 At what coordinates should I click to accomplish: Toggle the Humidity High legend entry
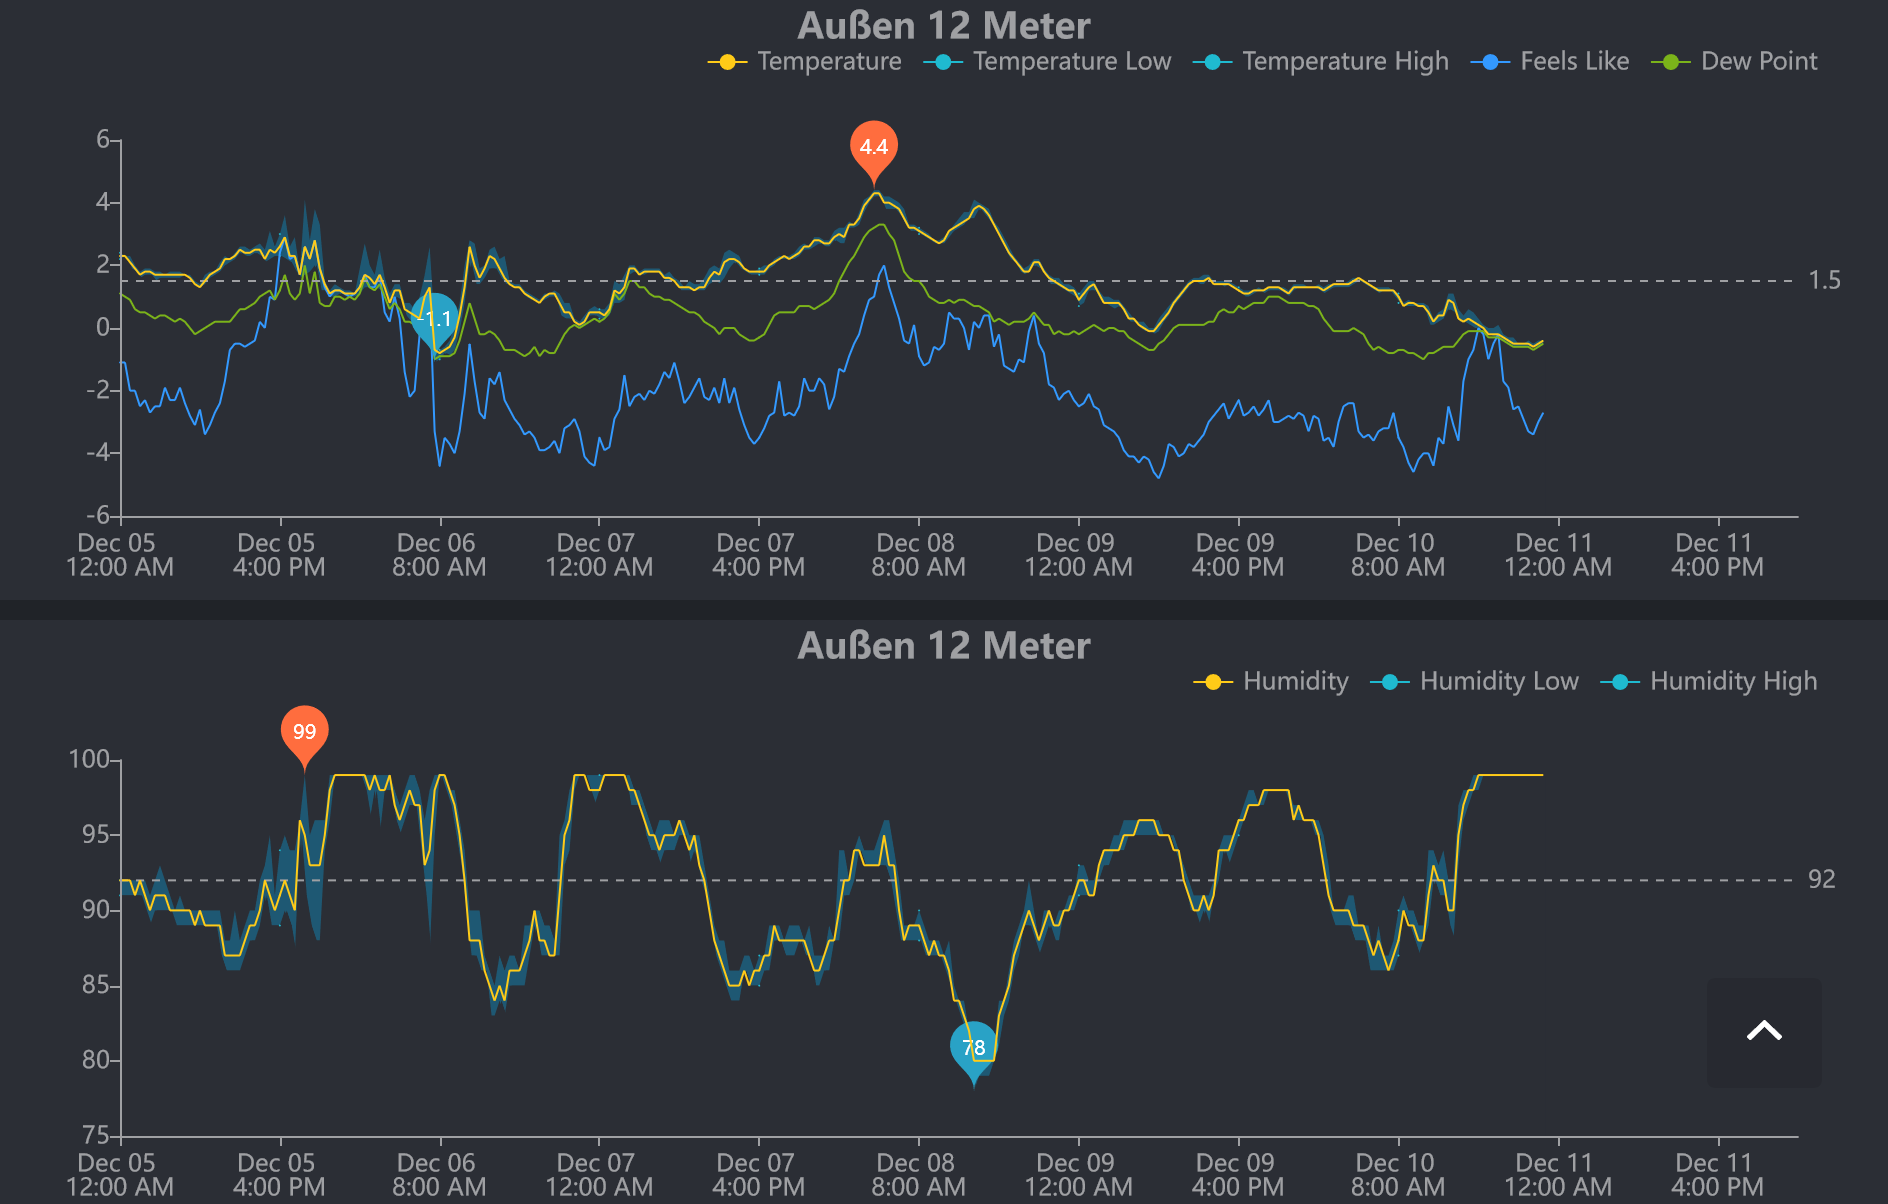pos(1709,682)
